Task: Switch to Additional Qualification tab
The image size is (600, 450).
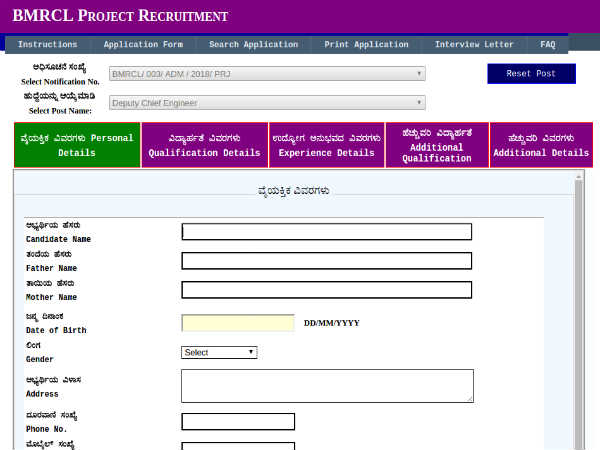Action: click(437, 145)
